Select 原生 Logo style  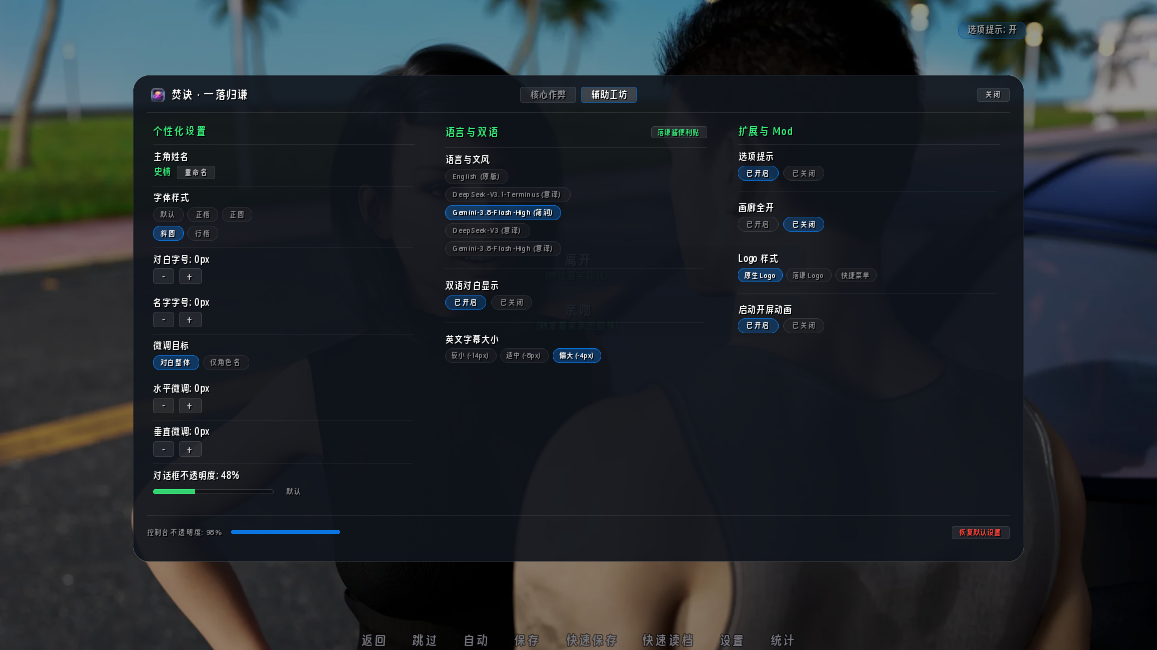click(760, 275)
